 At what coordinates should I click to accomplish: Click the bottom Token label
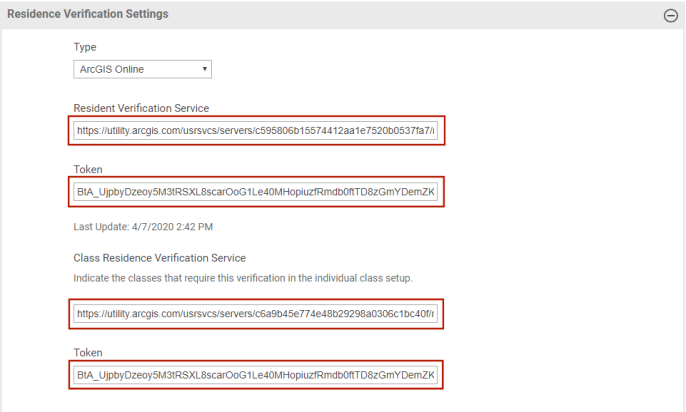(x=88, y=353)
